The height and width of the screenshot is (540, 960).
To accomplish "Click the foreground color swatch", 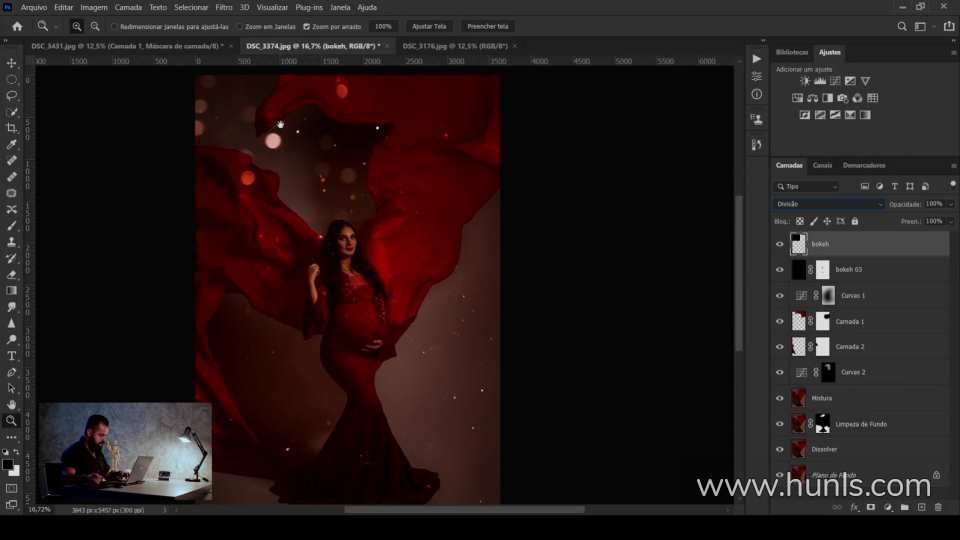I will [x=7, y=465].
